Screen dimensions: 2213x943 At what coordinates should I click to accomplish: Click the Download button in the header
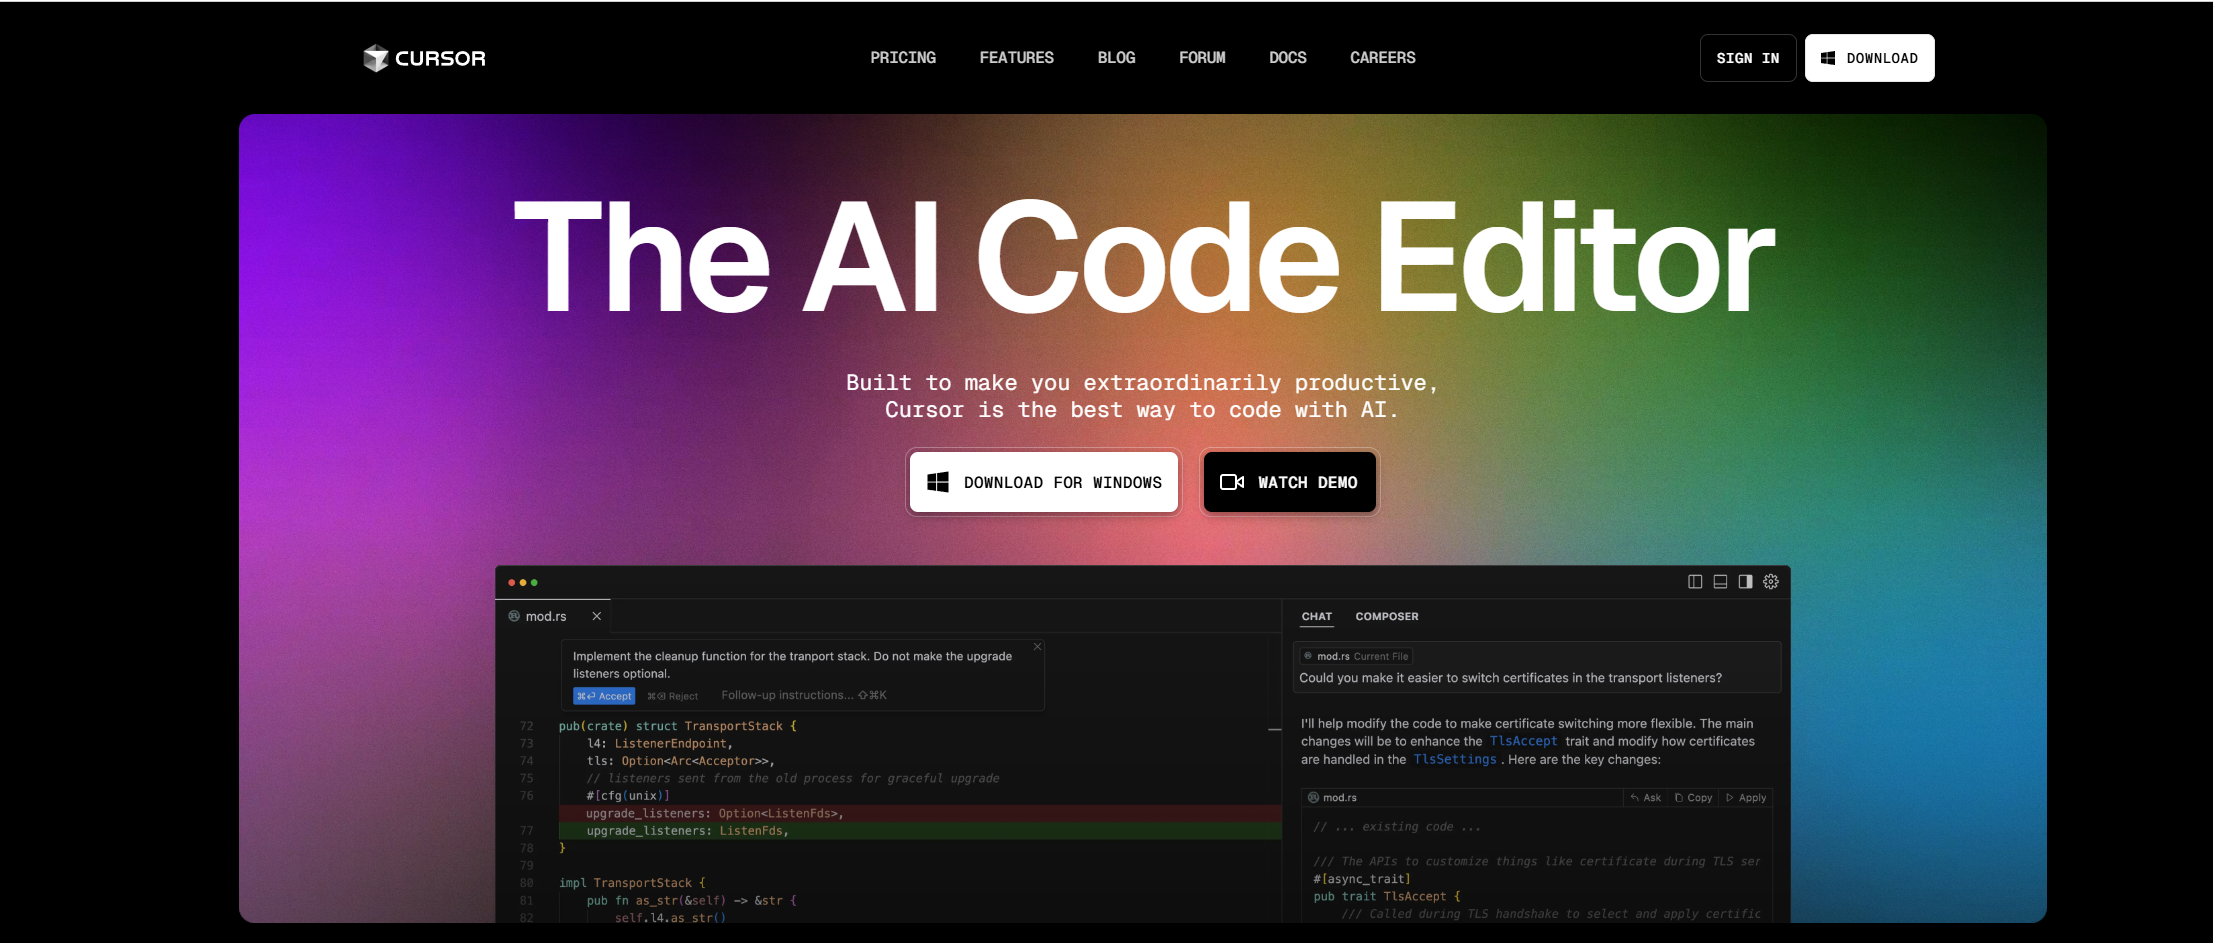point(1870,58)
